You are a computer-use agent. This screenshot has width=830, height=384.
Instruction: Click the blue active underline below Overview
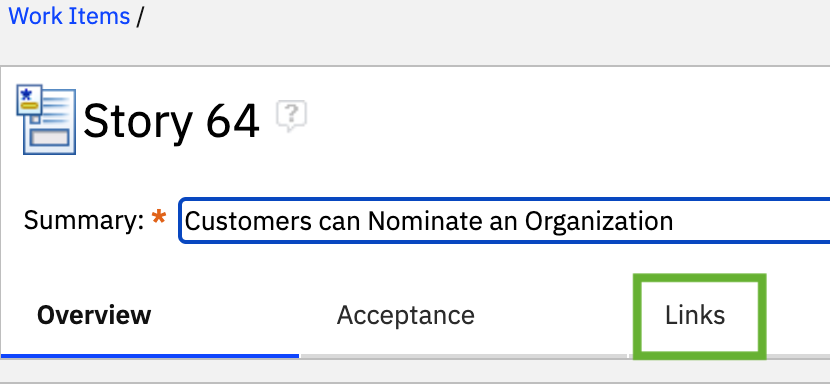pyautogui.click(x=150, y=356)
